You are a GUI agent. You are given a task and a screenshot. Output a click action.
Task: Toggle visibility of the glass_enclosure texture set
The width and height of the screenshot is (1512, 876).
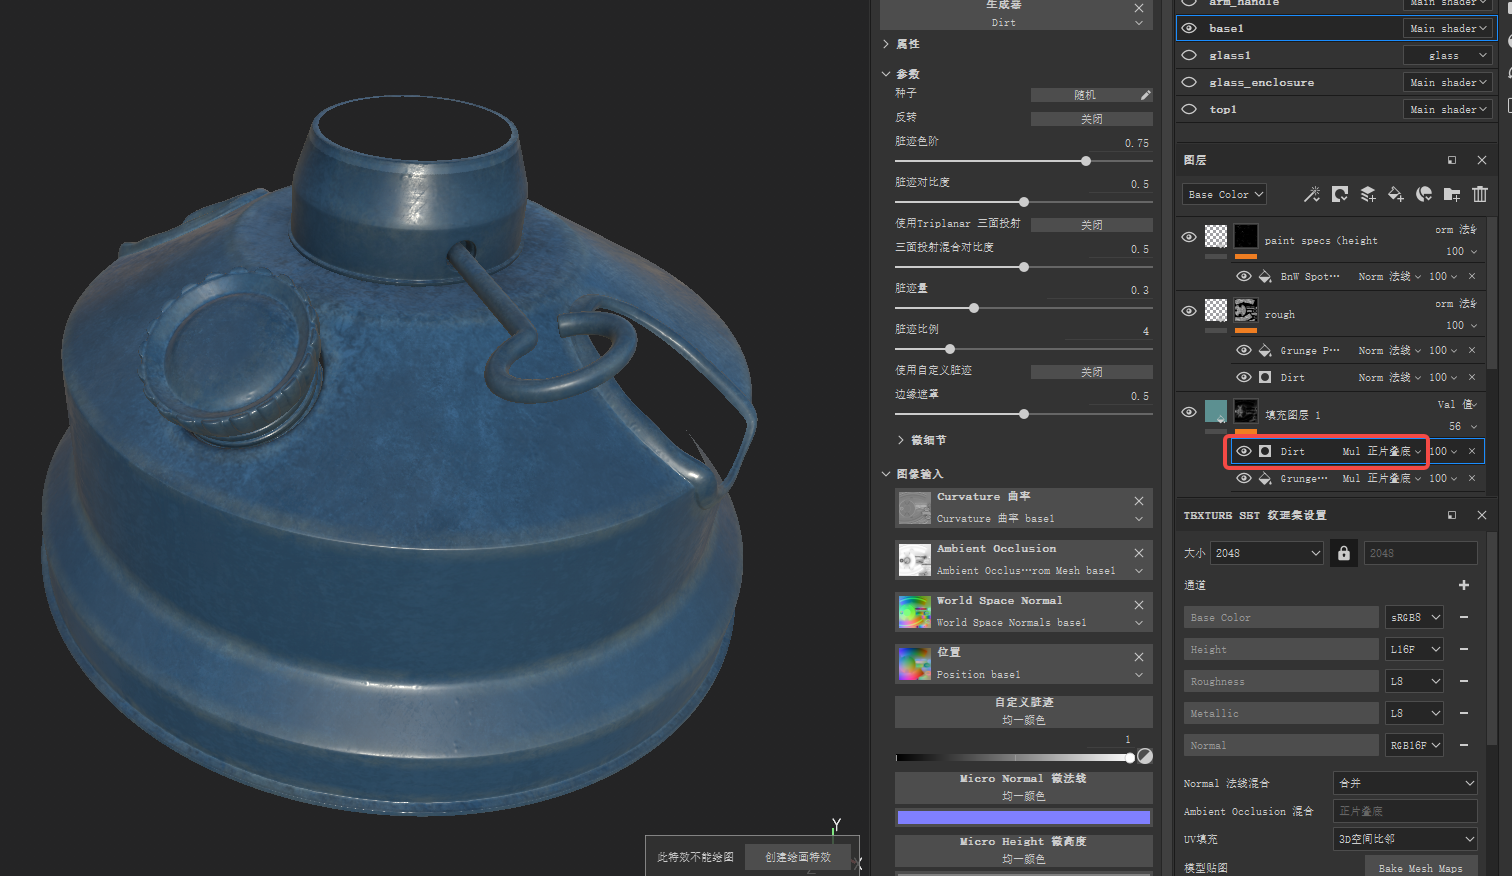1189,82
